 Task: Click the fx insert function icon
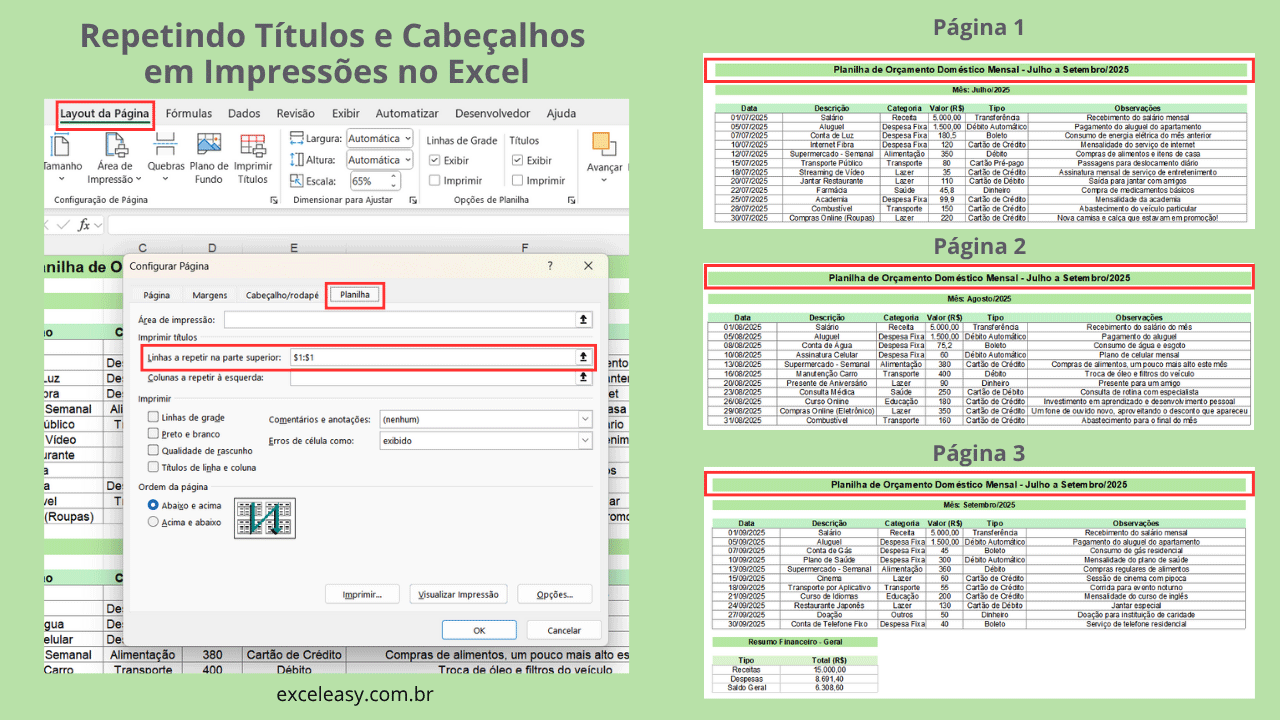point(84,224)
